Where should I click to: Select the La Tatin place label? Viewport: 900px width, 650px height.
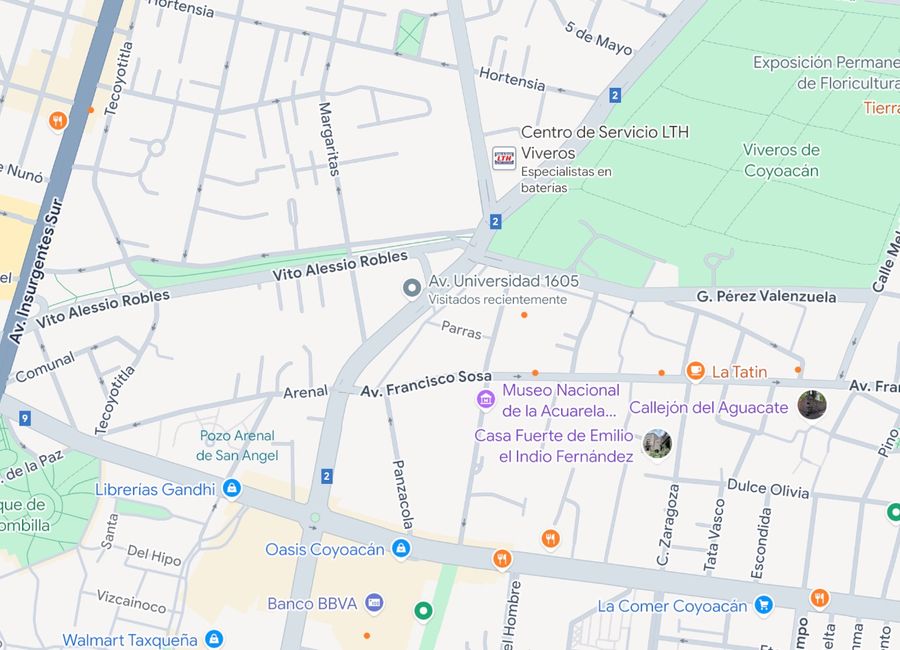739,372
